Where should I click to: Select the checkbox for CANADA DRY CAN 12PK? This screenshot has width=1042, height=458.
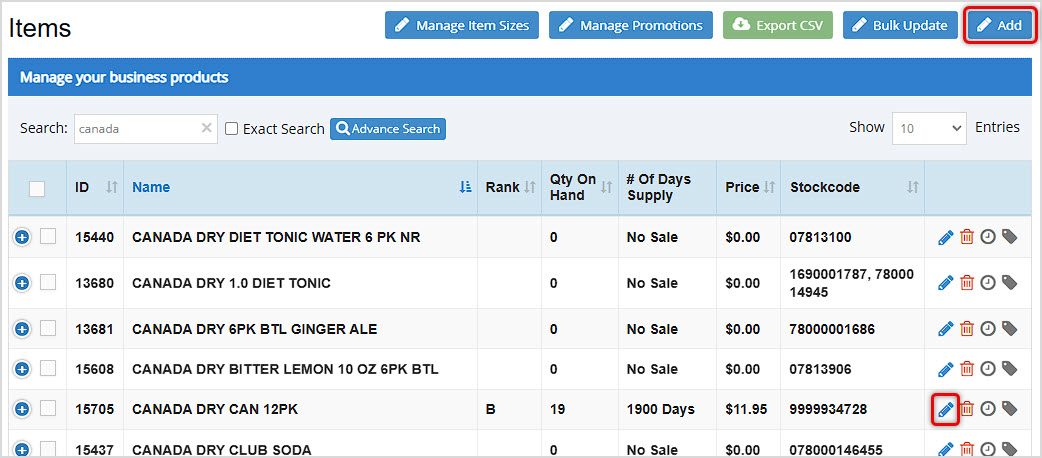pos(48,409)
